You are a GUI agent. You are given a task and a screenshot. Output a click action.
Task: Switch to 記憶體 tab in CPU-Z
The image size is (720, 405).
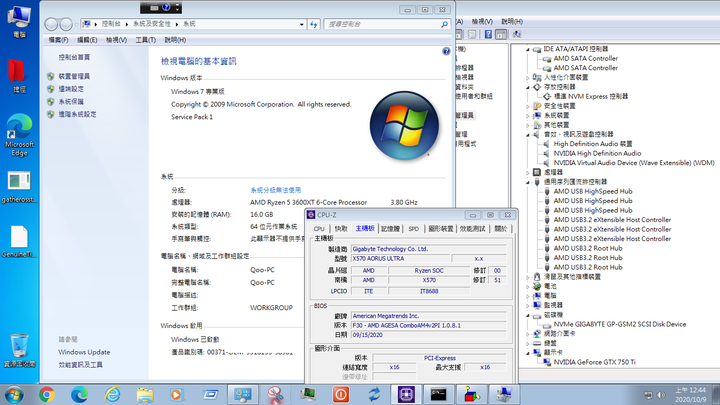tap(391, 229)
